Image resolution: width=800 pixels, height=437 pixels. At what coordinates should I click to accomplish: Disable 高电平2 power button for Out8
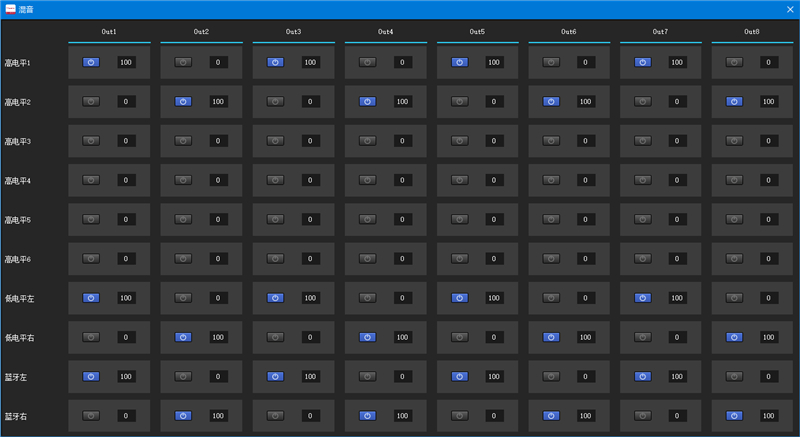pos(734,101)
